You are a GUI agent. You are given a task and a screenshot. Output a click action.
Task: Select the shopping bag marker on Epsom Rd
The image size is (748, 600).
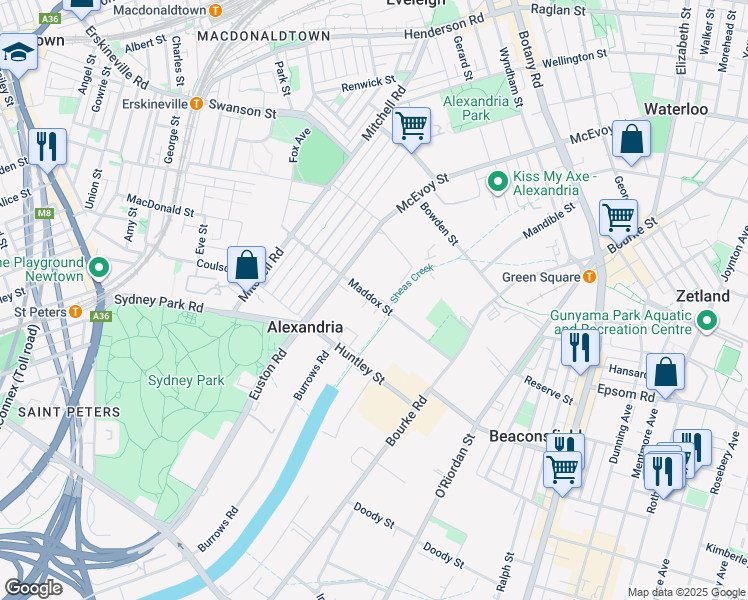(665, 372)
